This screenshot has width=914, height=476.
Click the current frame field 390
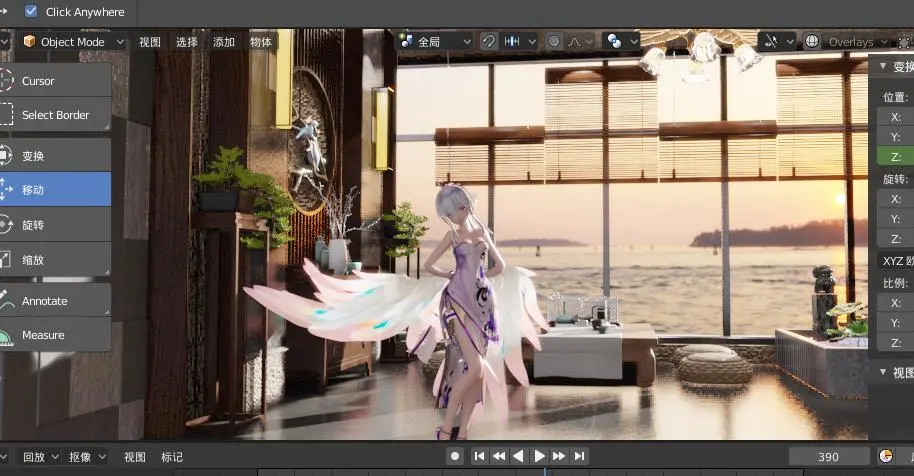click(x=828, y=457)
